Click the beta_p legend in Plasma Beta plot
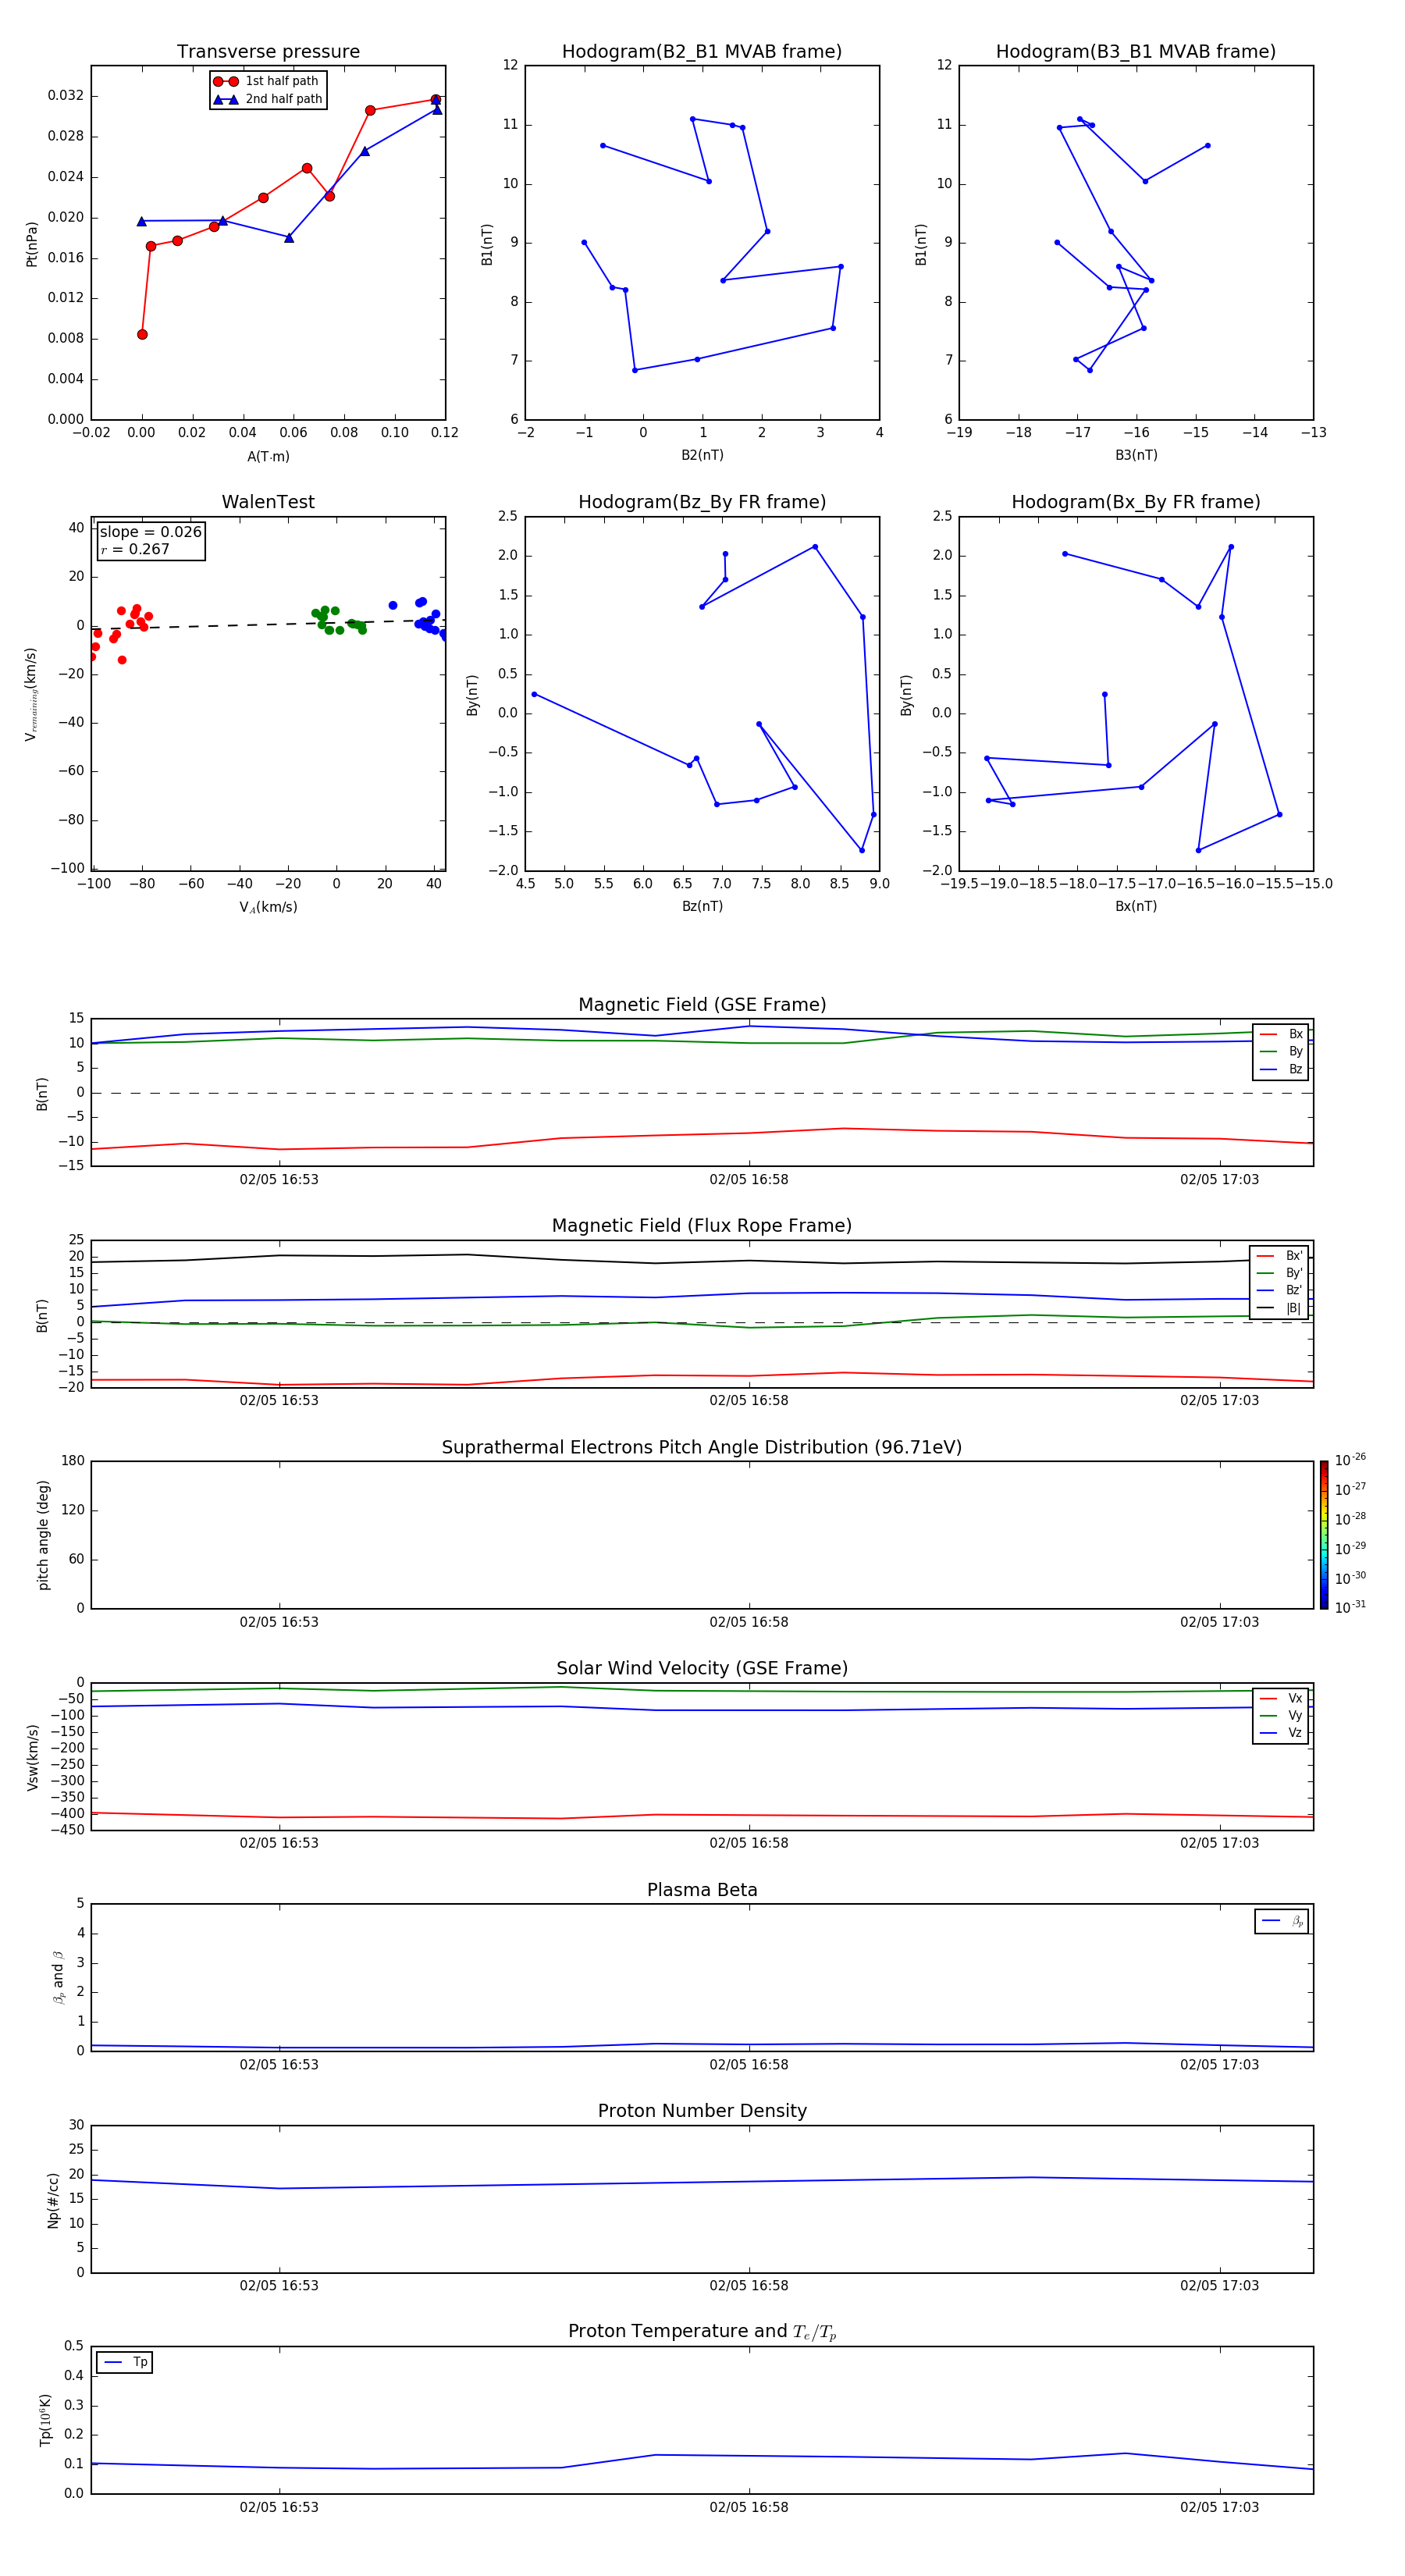1405x2576 pixels. click(x=1282, y=1921)
